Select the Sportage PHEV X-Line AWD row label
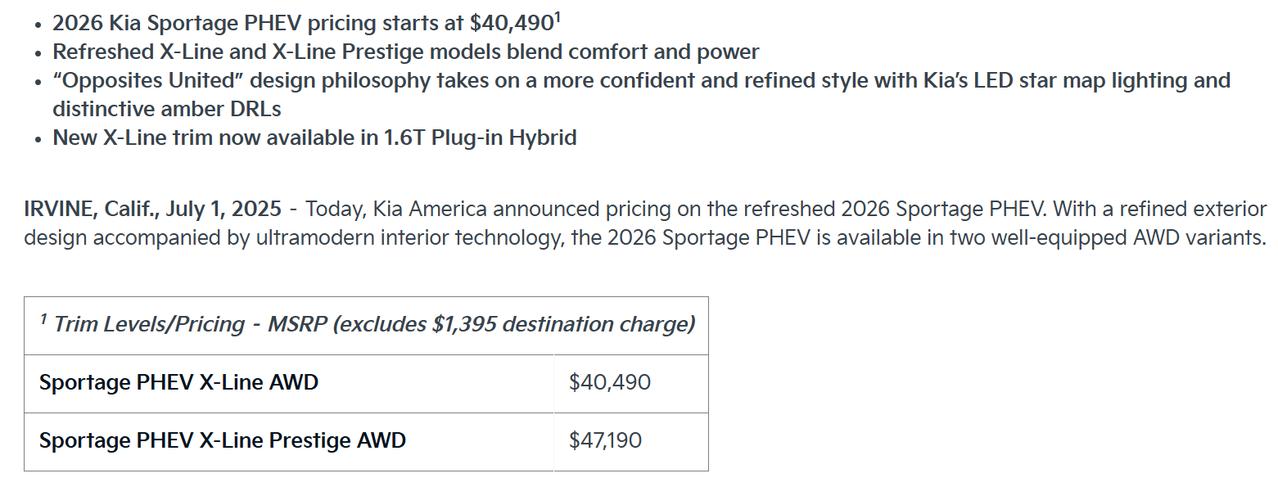Viewport: 1278px width, 487px height. click(x=179, y=383)
